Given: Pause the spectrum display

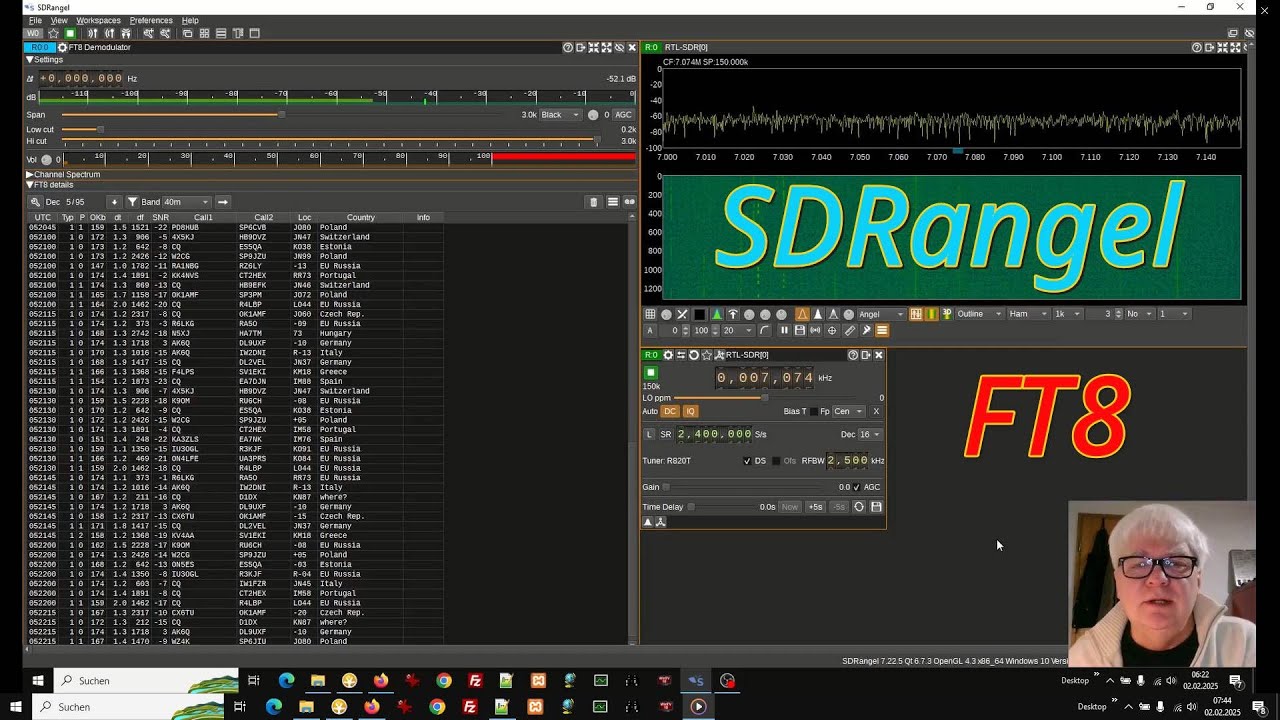Looking at the screenshot, I should pyautogui.click(x=784, y=330).
